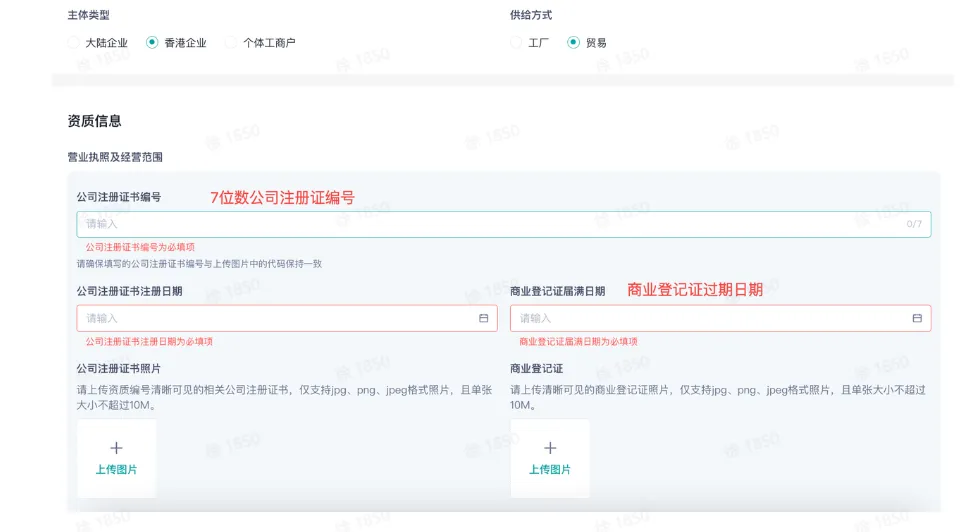Viewport: 973px width, 532px height.
Task: Click error text 公司注册证书编号为必填项
Action: [140, 247]
